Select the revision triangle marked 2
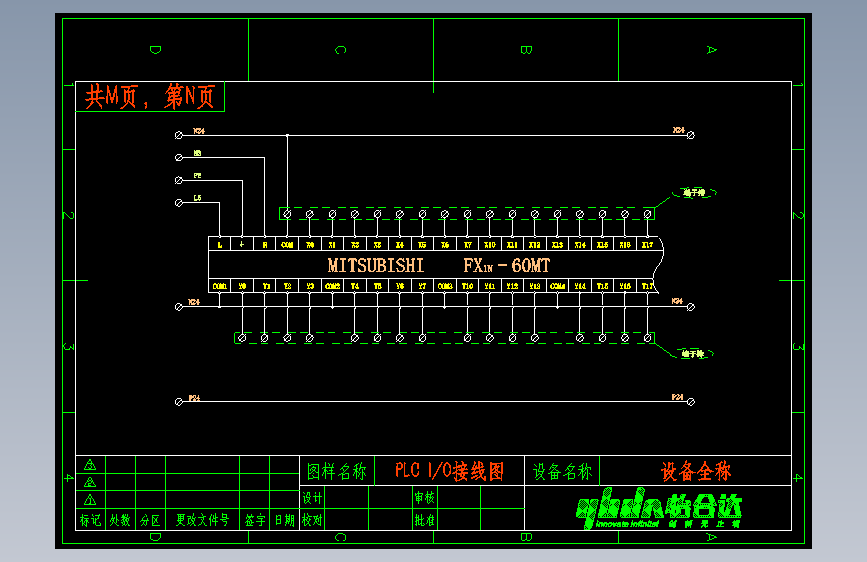 tap(90, 482)
